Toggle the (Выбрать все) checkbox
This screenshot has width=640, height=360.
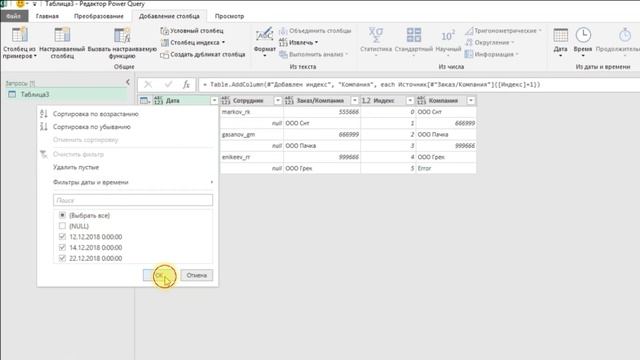coord(62,215)
